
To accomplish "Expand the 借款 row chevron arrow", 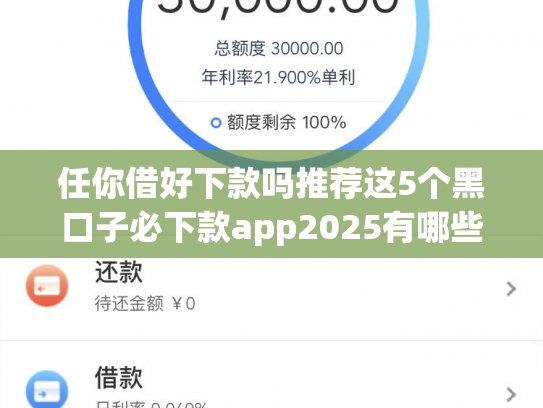I will point(511,394).
